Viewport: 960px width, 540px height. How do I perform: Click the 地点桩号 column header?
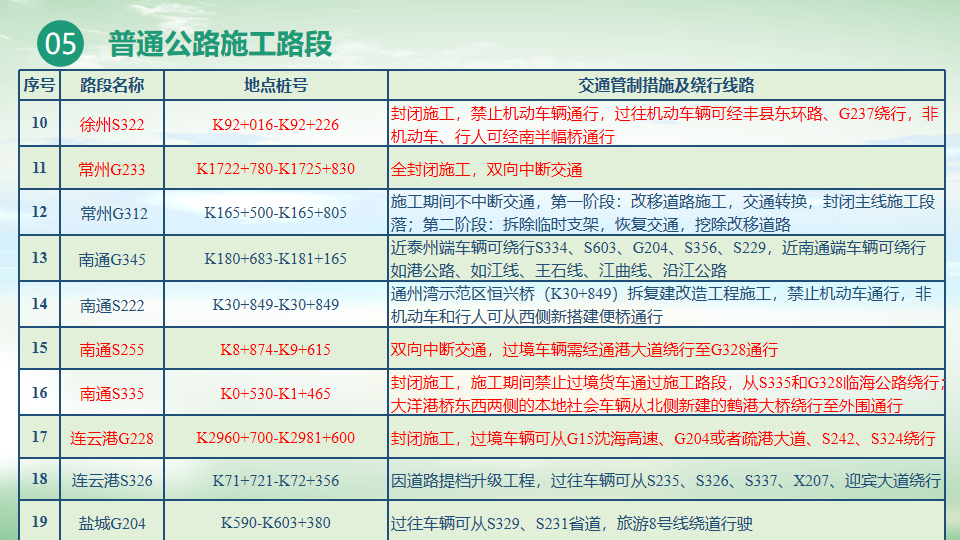point(276,85)
